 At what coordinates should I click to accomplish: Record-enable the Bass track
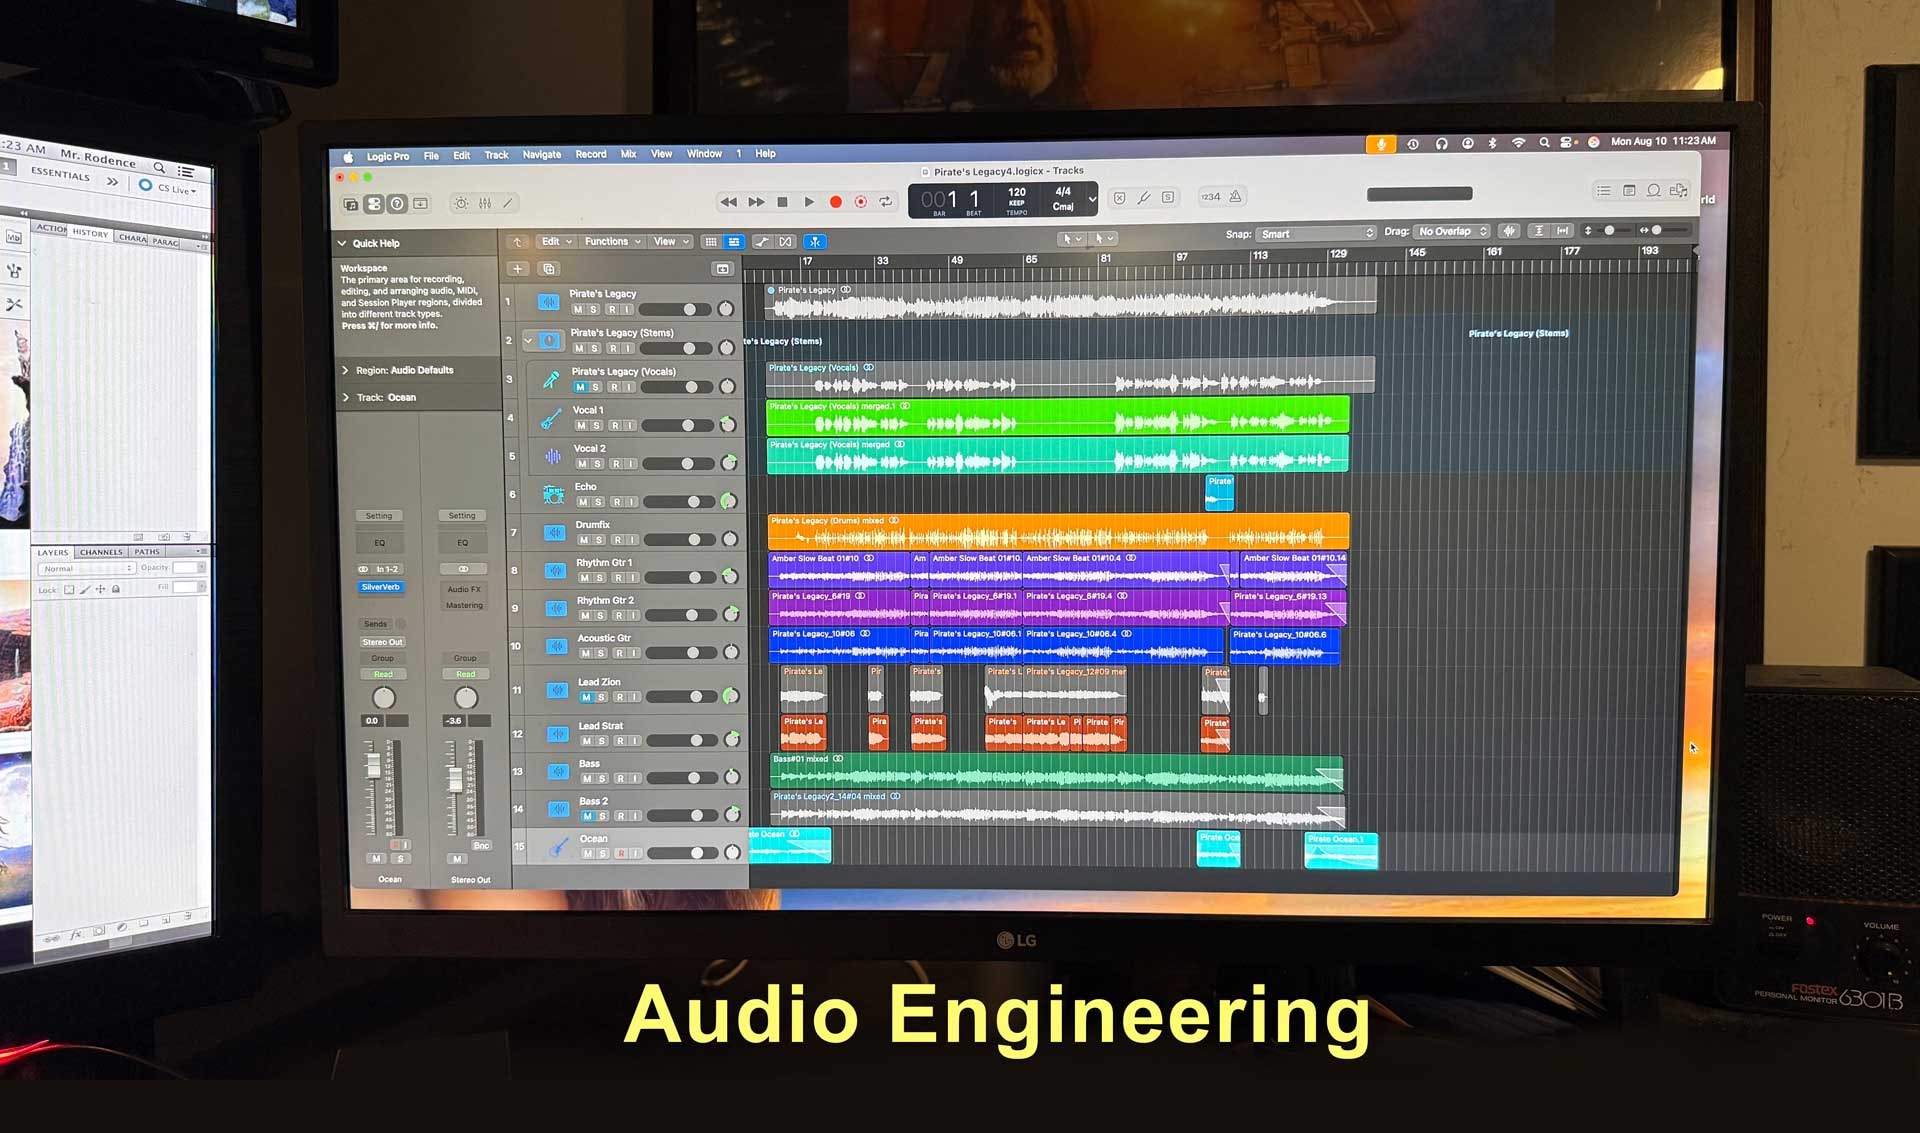[620, 779]
